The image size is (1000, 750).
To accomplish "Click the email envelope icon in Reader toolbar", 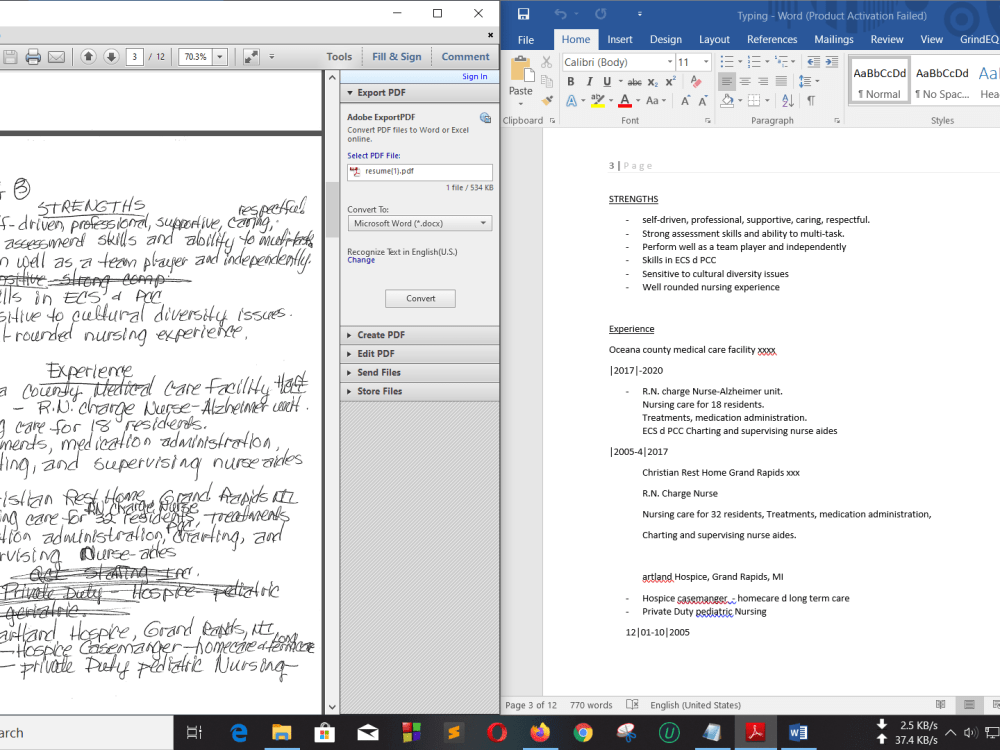I will (x=57, y=57).
